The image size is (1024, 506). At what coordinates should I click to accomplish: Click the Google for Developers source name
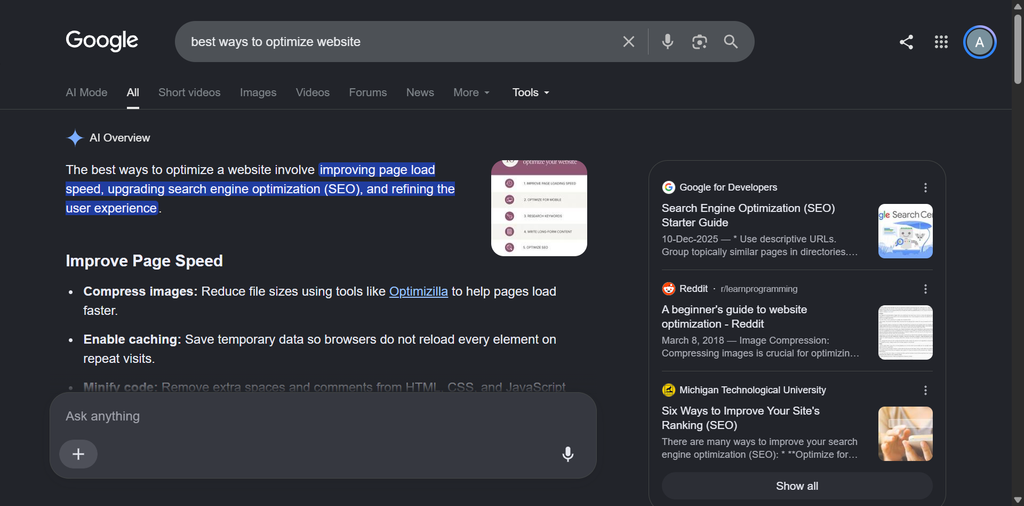[x=728, y=187]
